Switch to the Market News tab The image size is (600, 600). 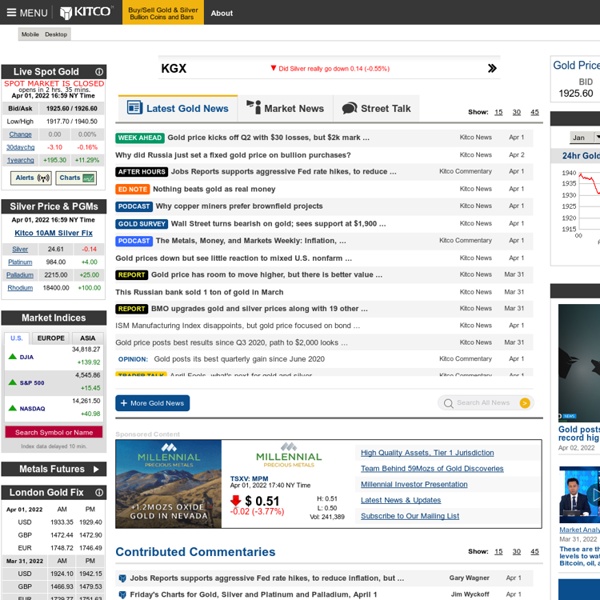[285, 108]
